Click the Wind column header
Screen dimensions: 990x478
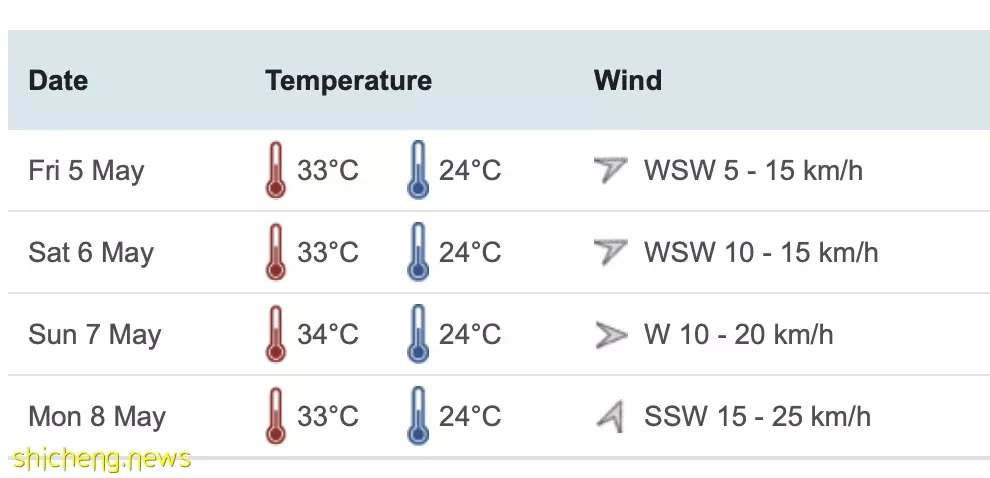click(x=628, y=80)
